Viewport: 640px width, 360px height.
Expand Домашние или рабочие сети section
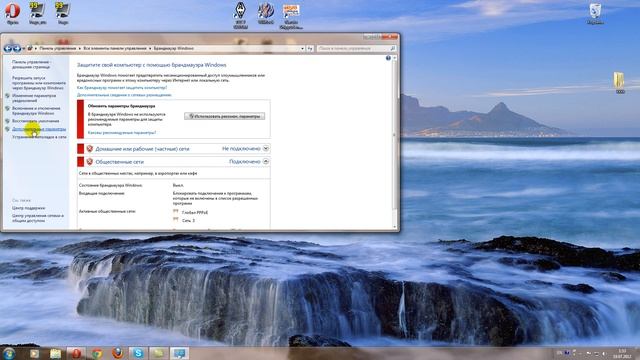[x=266, y=149]
